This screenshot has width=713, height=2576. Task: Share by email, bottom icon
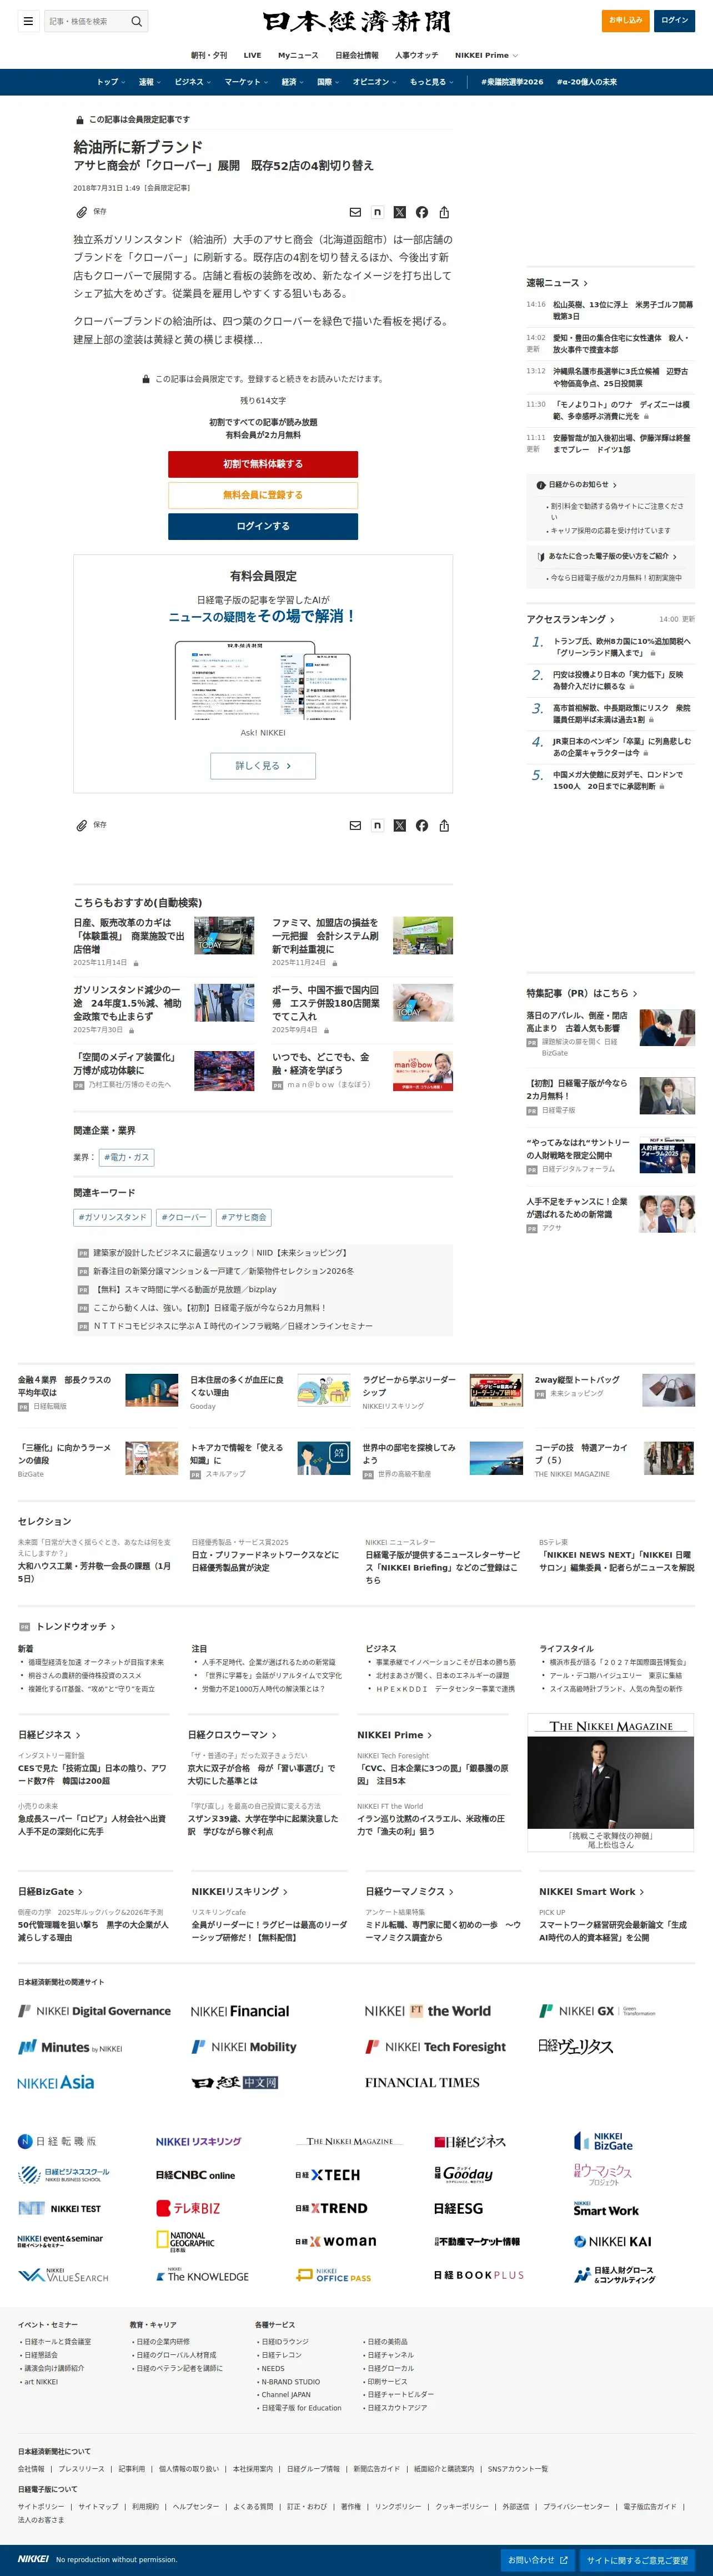click(355, 825)
